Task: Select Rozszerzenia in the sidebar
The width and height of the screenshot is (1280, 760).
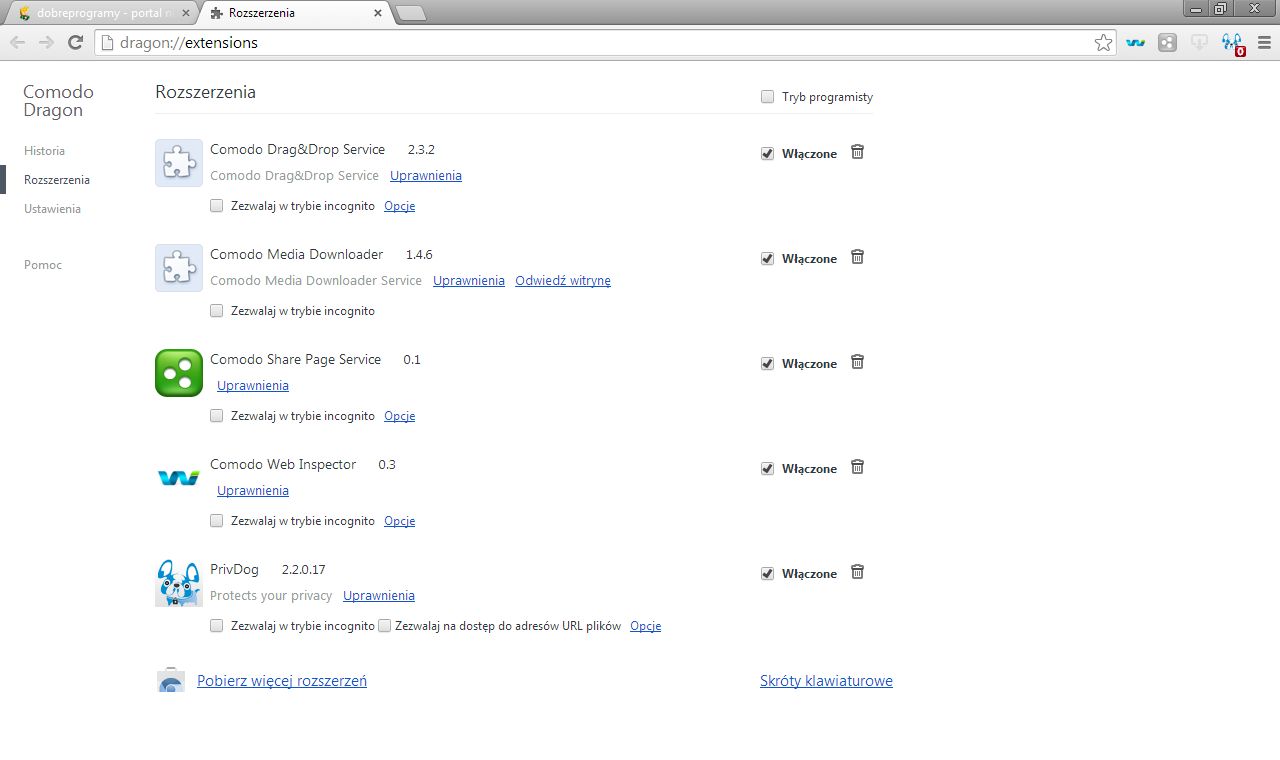Action: 57,180
